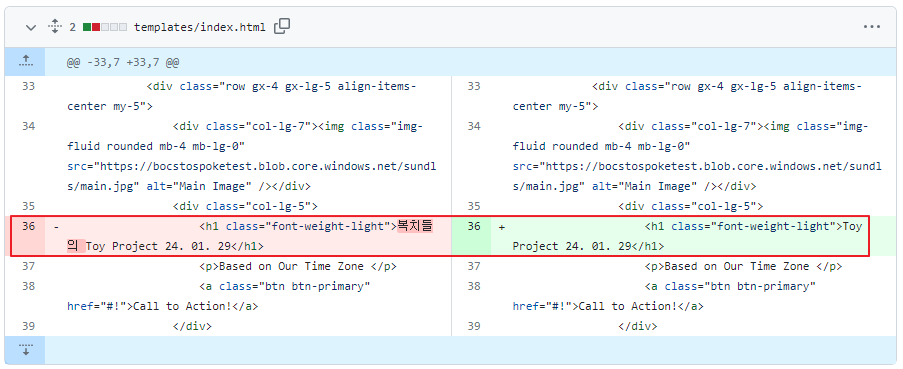Open the file options ellipsis menu
Screen dimensions: 903x369
click(x=871, y=26)
